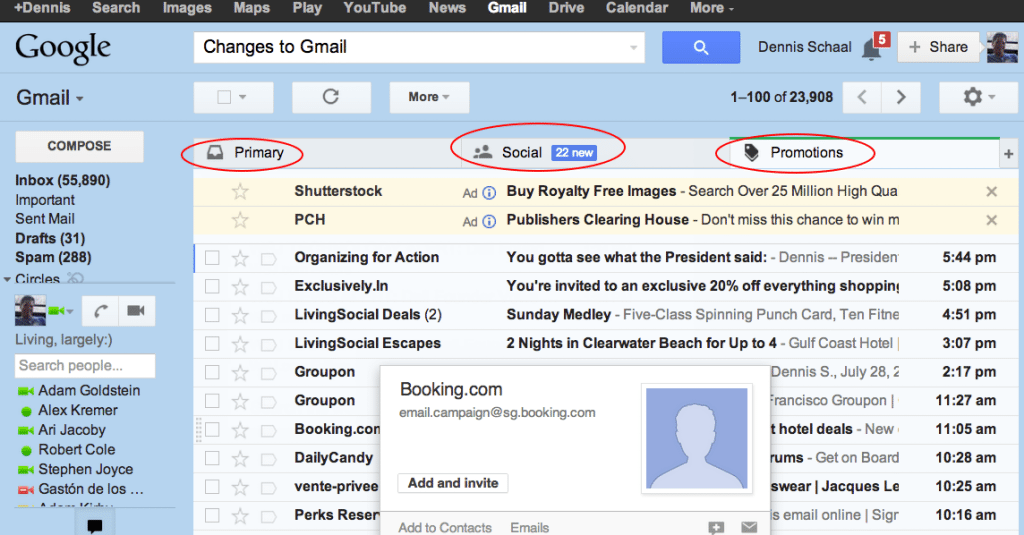Select the Organizing for Action checkbox
Image resolution: width=1024 pixels, height=535 pixels.
click(212, 258)
